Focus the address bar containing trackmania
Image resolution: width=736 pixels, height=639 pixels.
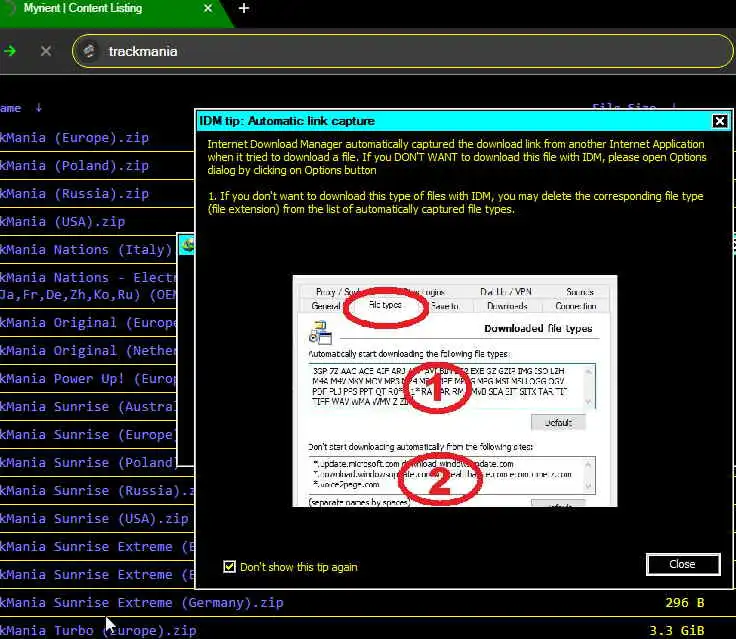coord(403,51)
